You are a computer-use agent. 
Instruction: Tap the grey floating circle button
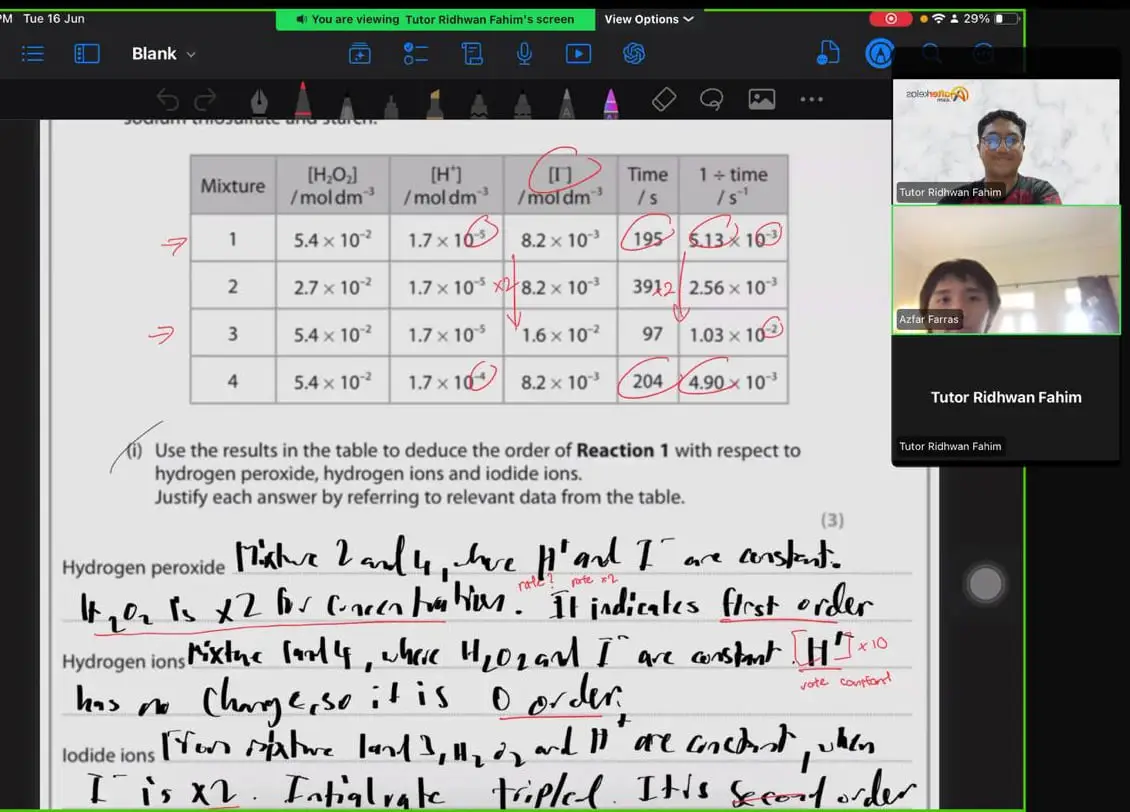point(985,584)
